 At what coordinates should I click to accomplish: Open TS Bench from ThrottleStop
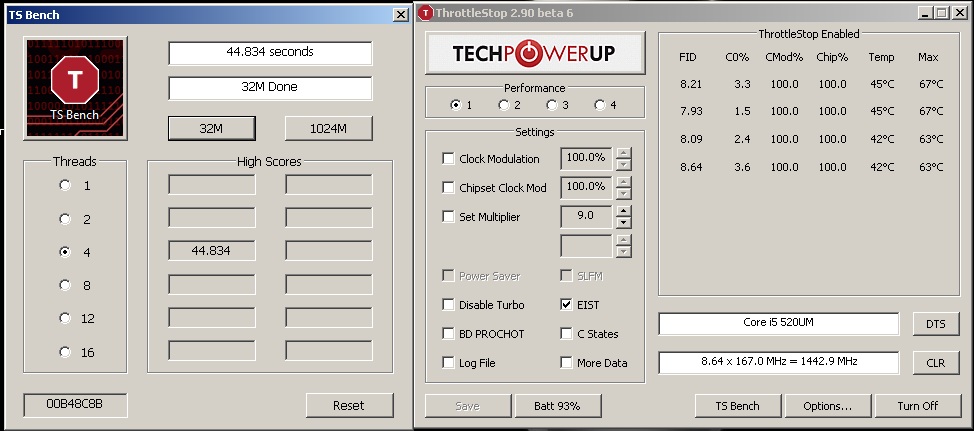pyautogui.click(x=738, y=406)
